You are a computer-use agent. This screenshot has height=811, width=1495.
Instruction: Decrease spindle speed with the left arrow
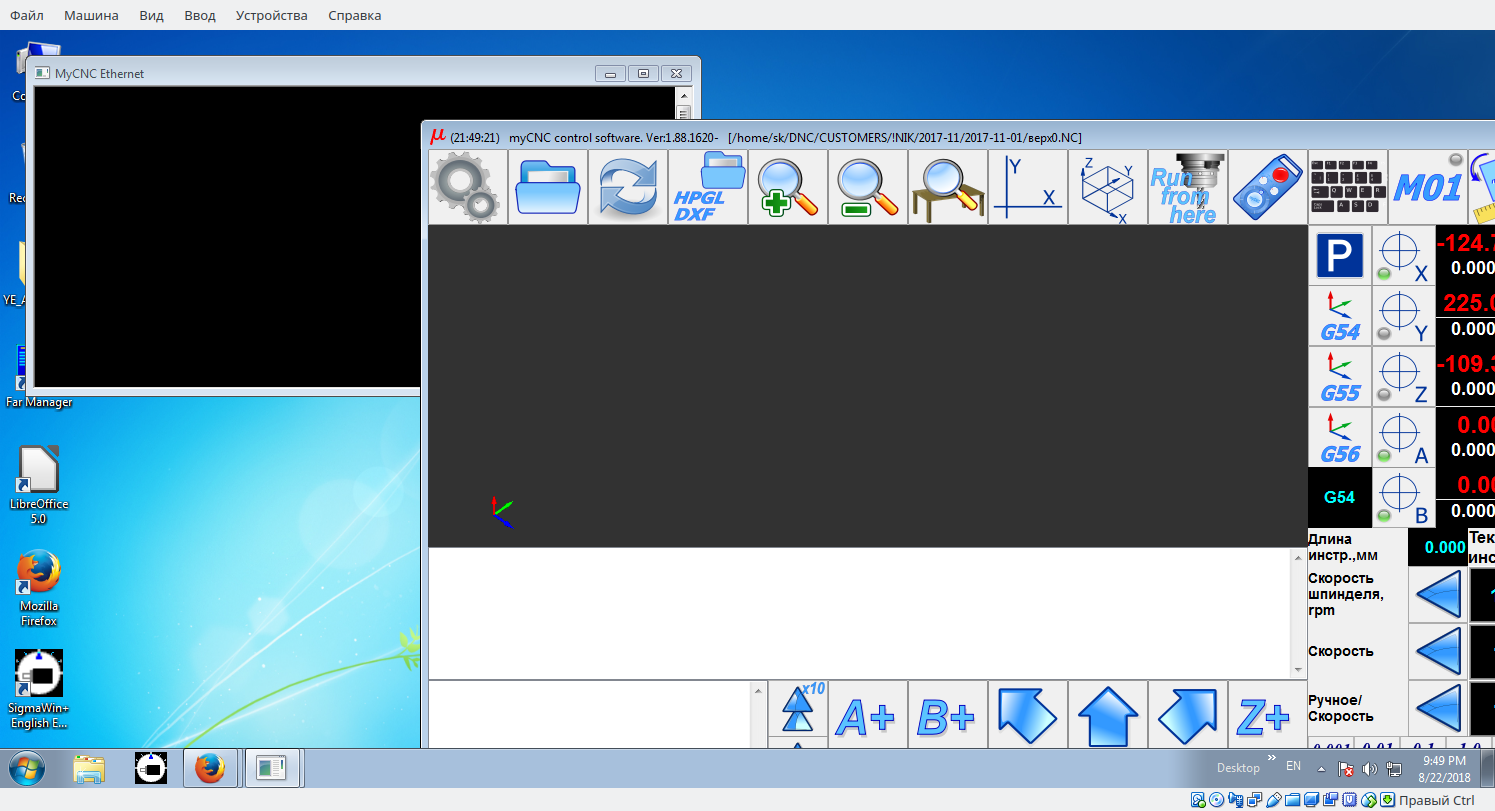pyautogui.click(x=1437, y=596)
